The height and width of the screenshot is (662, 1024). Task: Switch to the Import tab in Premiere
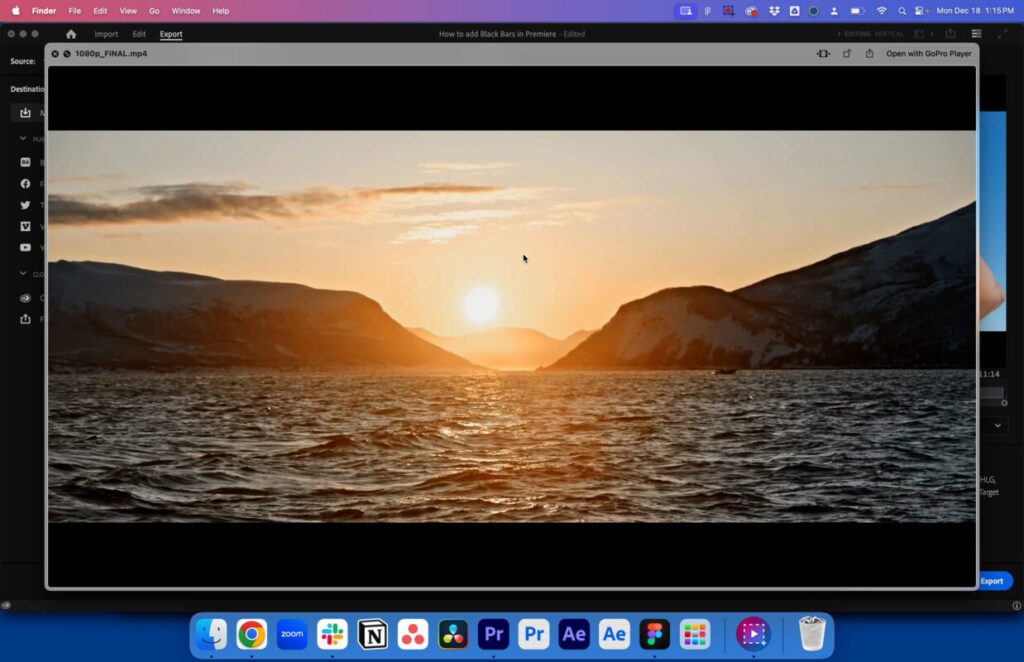[x=106, y=34]
